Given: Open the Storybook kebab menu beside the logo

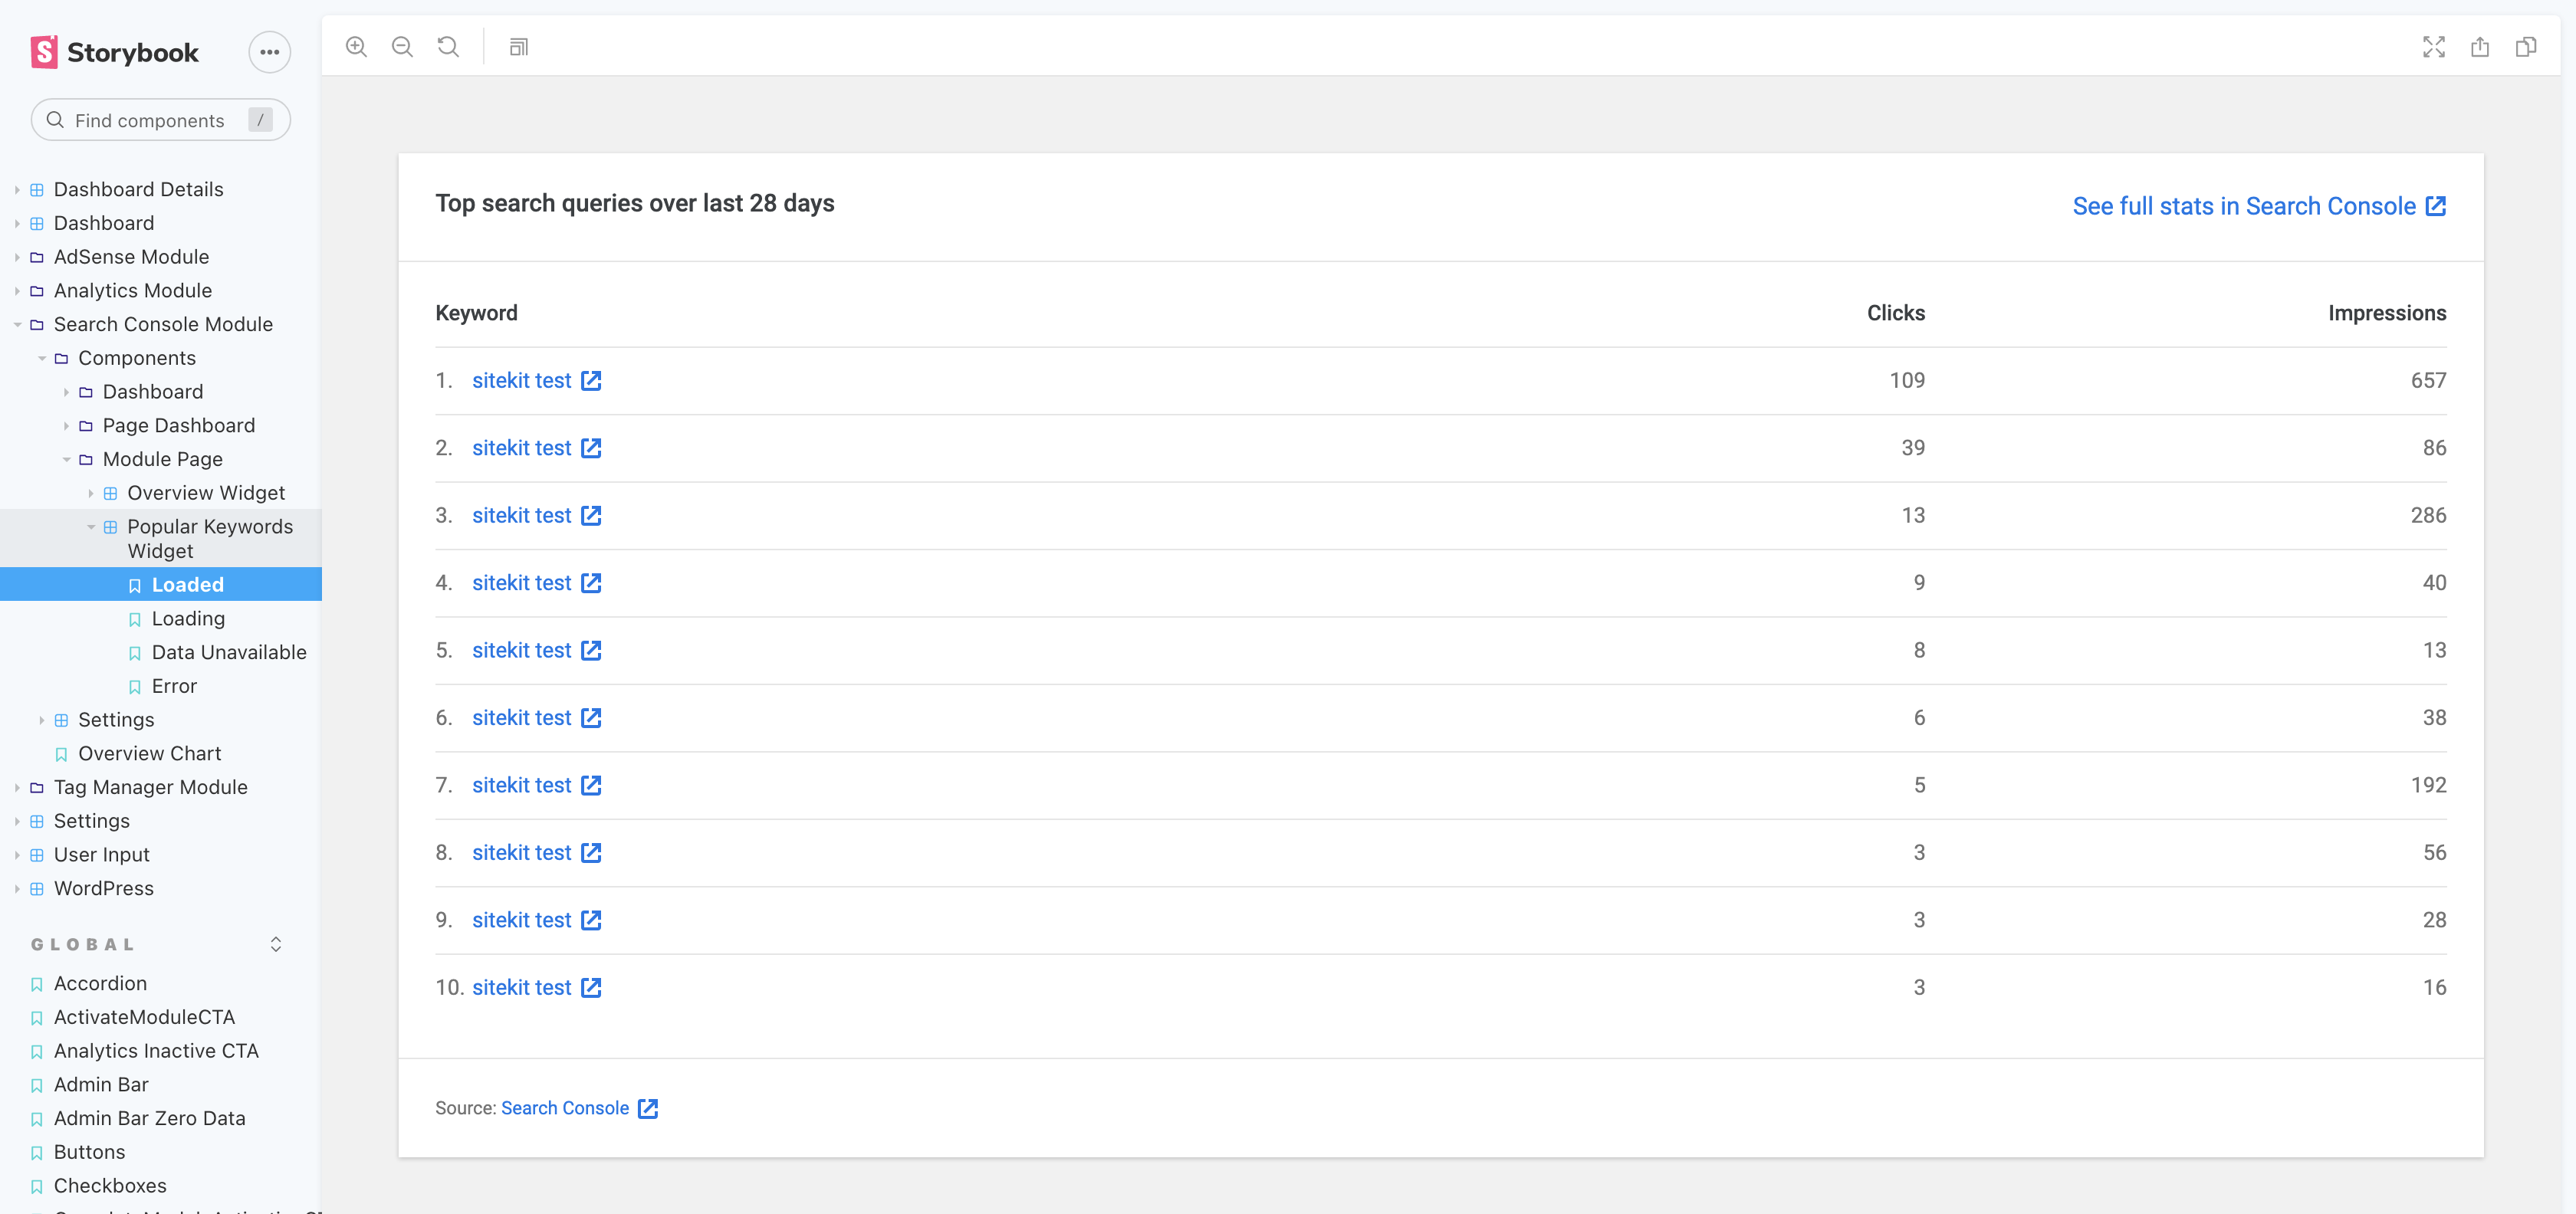Looking at the screenshot, I should coord(268,52).
